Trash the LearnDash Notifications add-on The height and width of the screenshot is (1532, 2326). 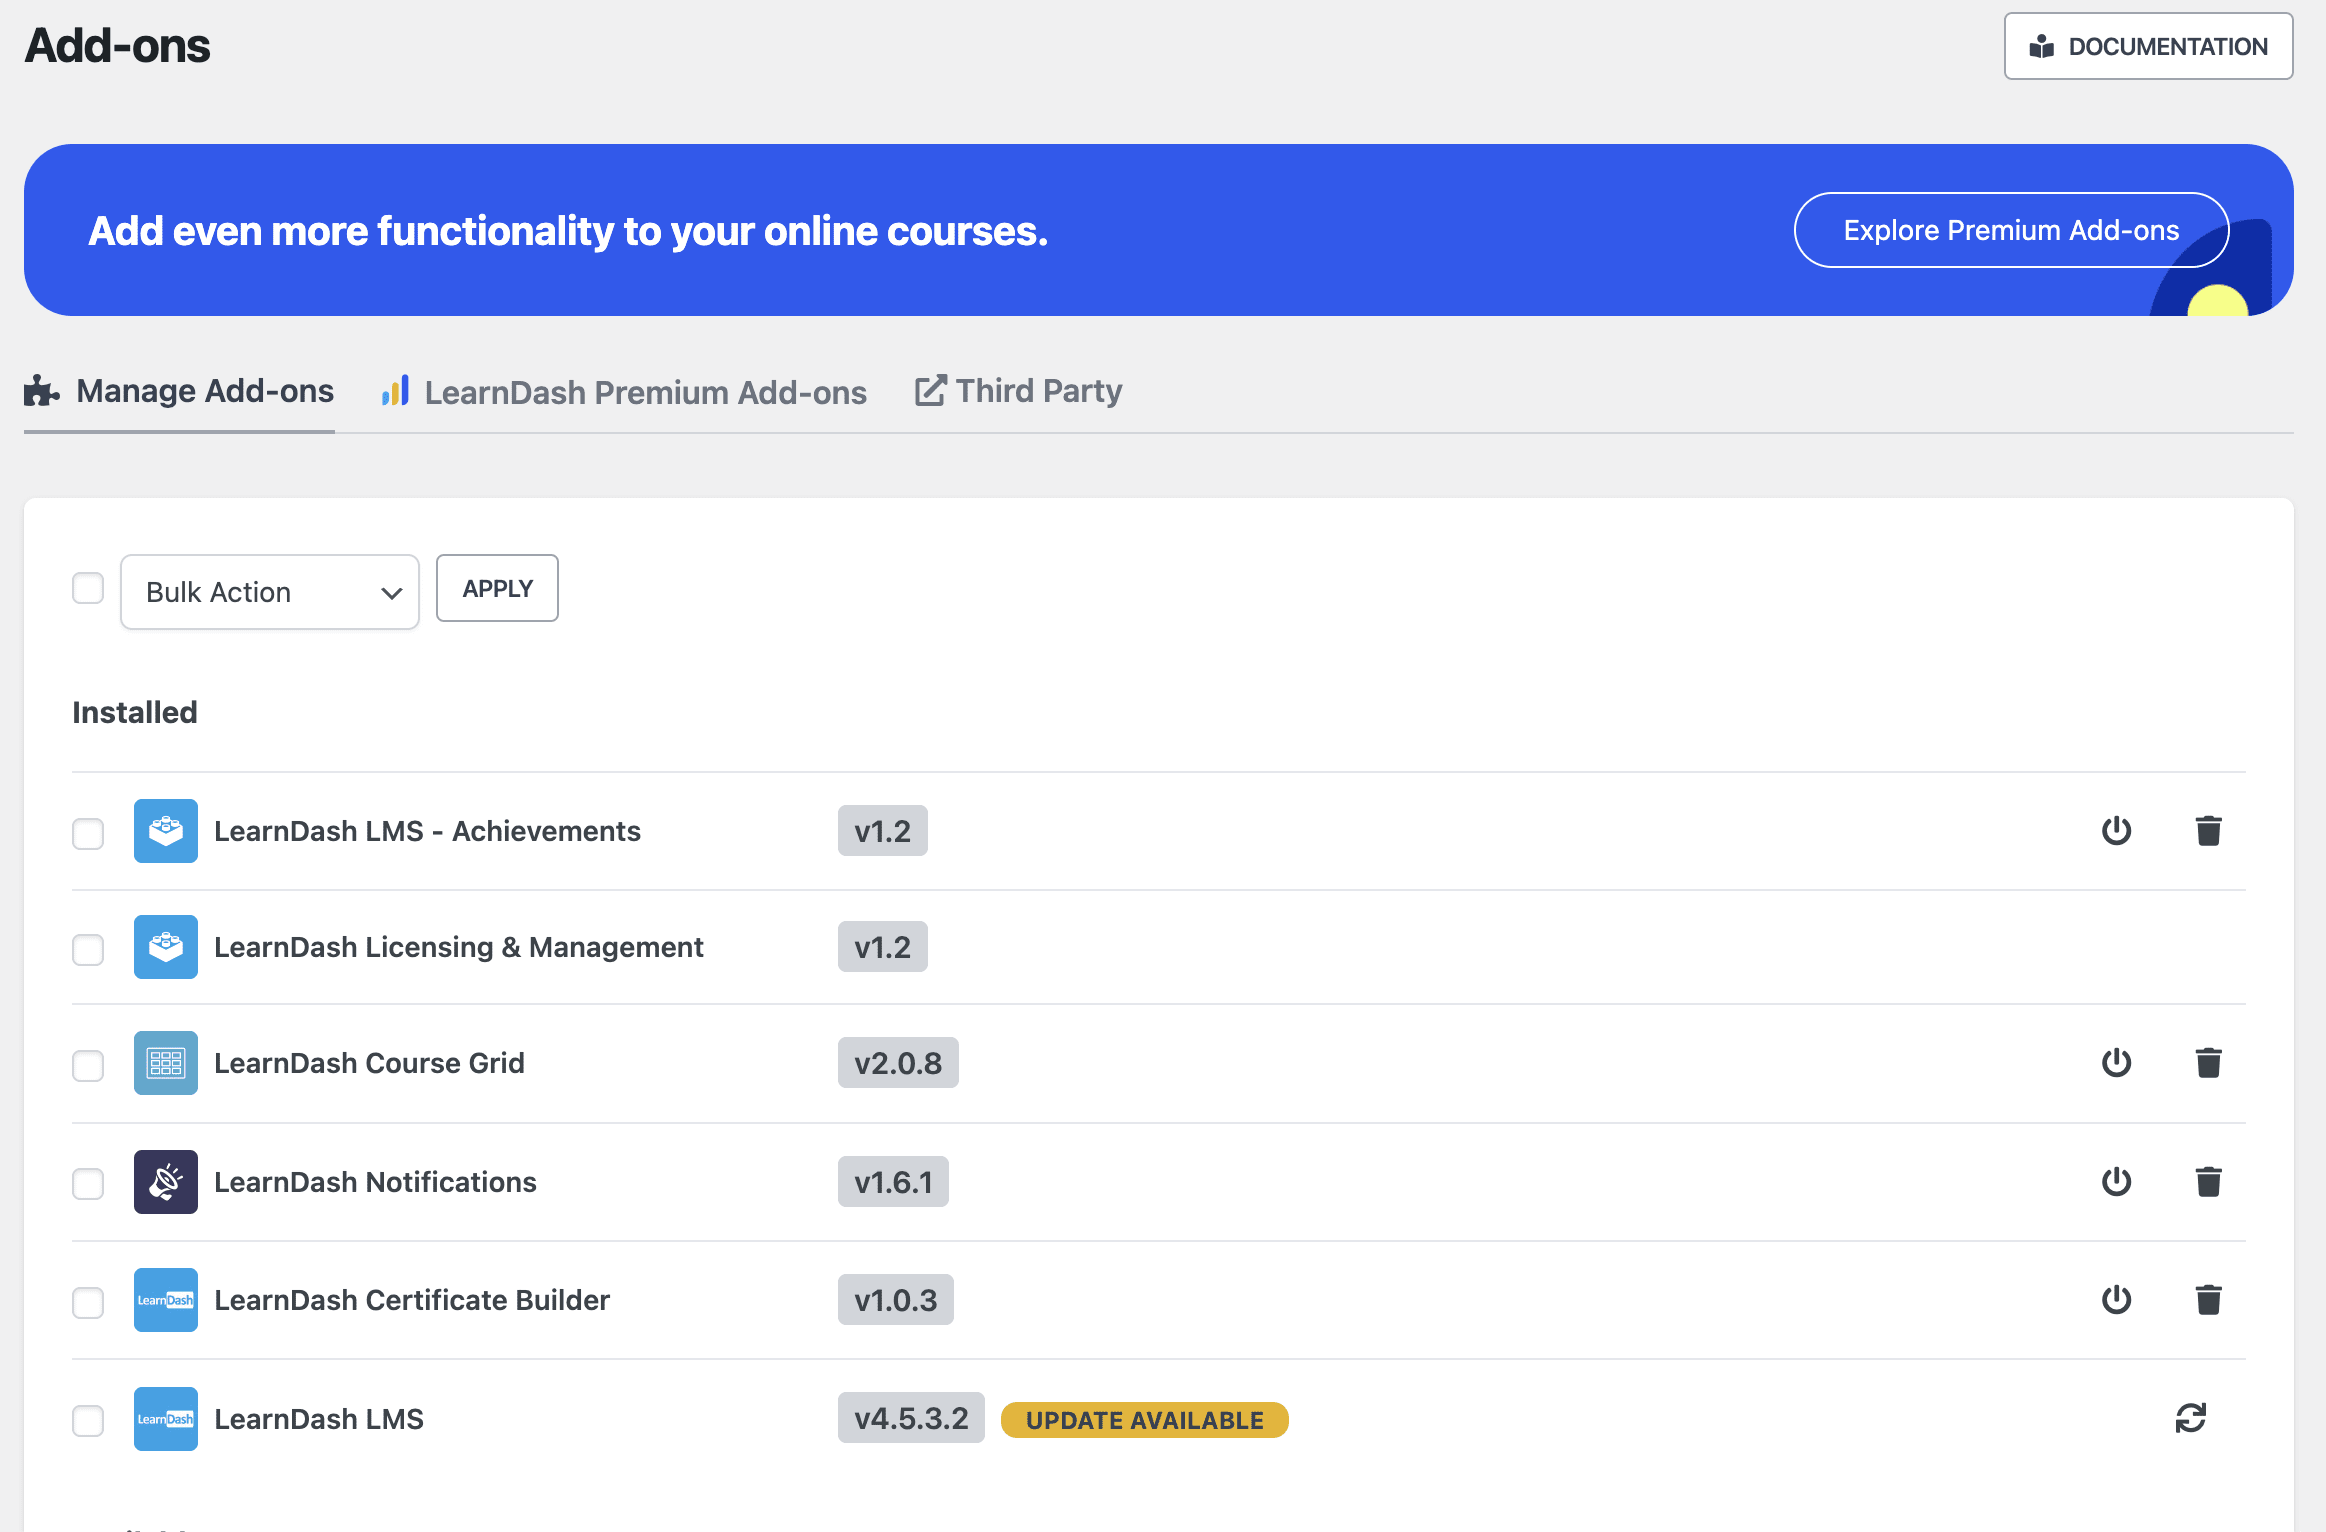(x=2208, y=1182)
